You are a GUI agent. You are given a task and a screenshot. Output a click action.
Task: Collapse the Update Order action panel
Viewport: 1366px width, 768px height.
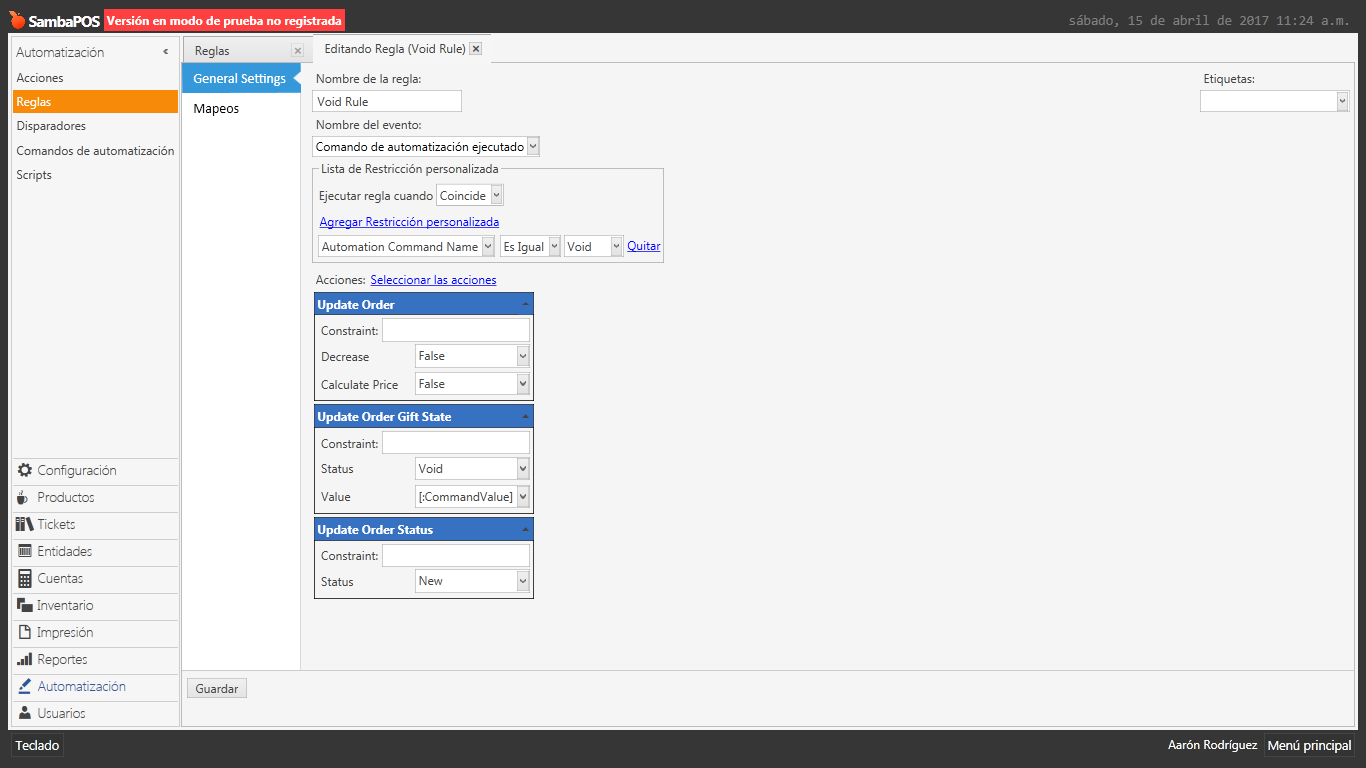(x=525, y=305)
